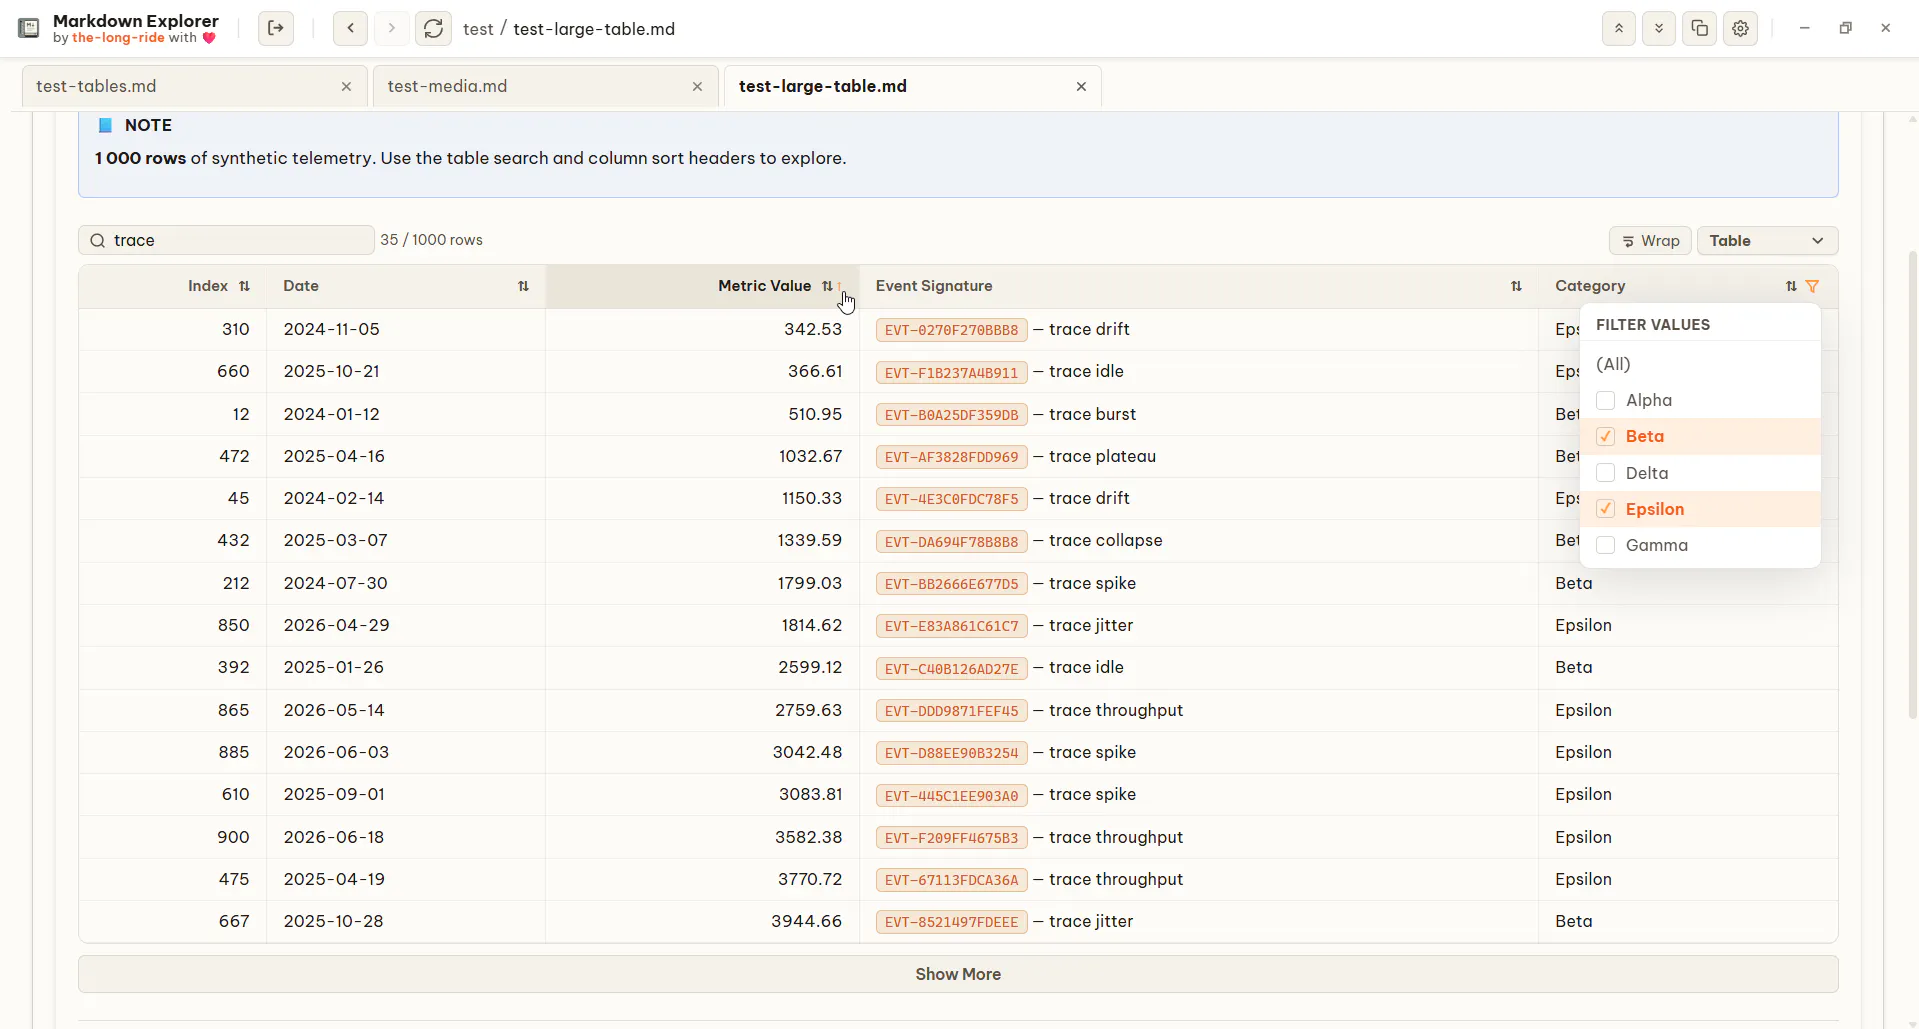This screenshot has height=1029, width=1919.
Task: Sort by the Category column arrows
Action: [x=1791, y=286]
